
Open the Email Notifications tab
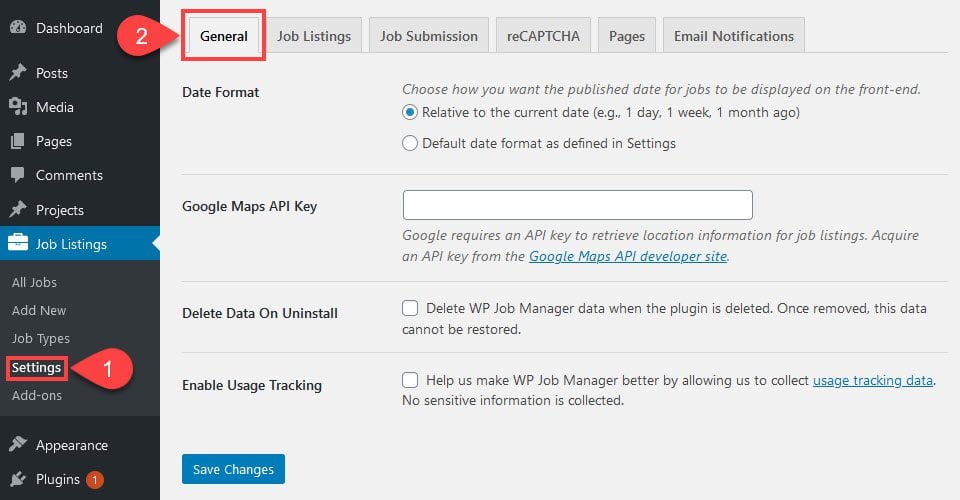(733, 36)
